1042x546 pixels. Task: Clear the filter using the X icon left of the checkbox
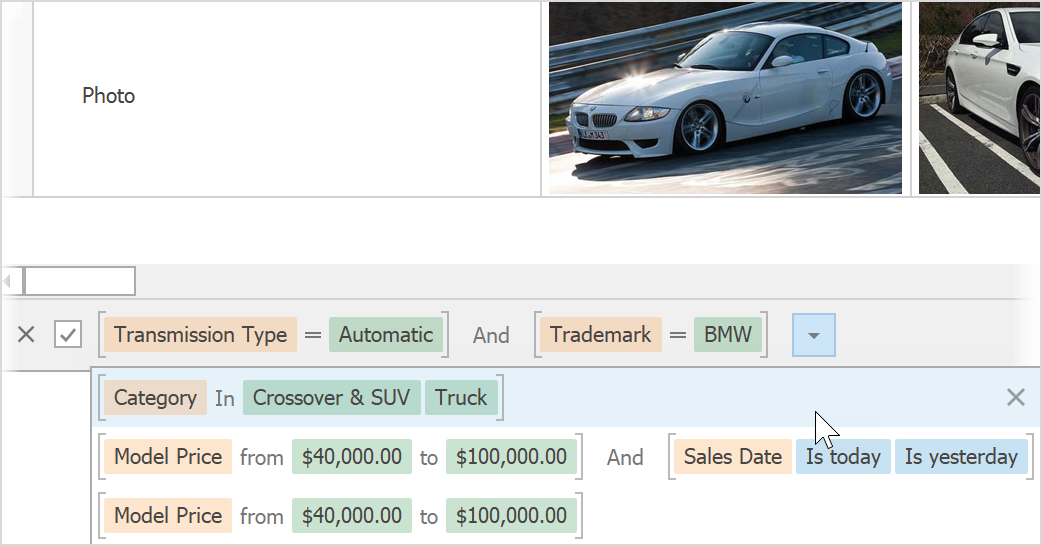click(x=26, y=335)
